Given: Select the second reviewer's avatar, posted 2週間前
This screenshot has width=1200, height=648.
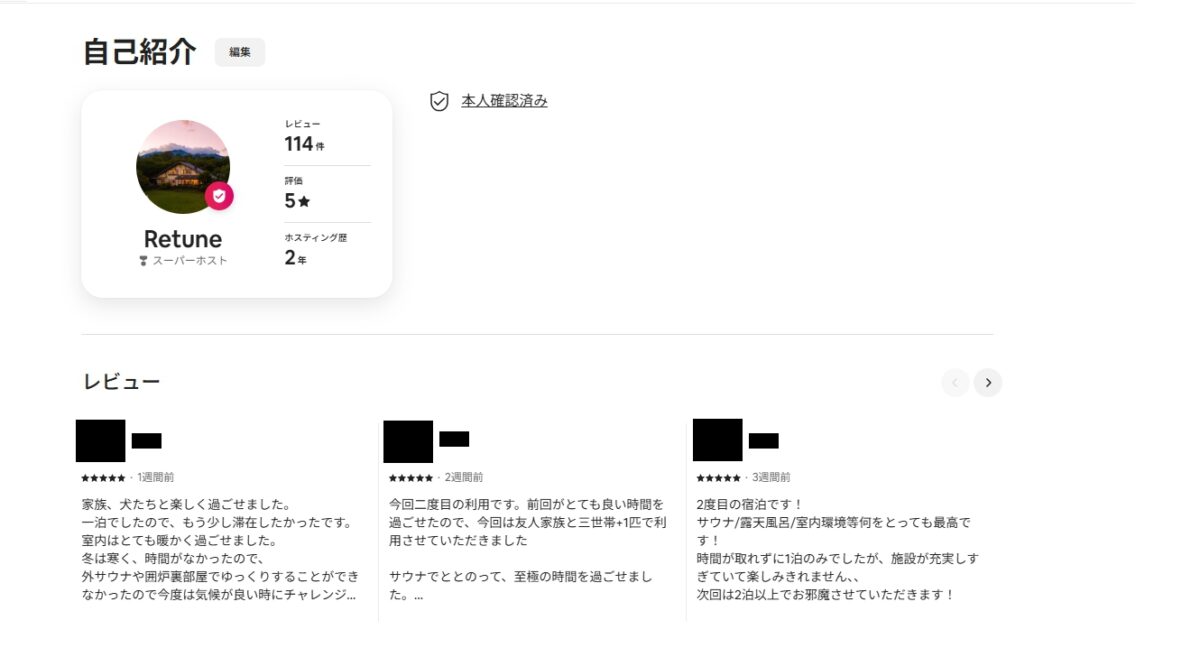Looking at the screenshot, I should point(408,441).
